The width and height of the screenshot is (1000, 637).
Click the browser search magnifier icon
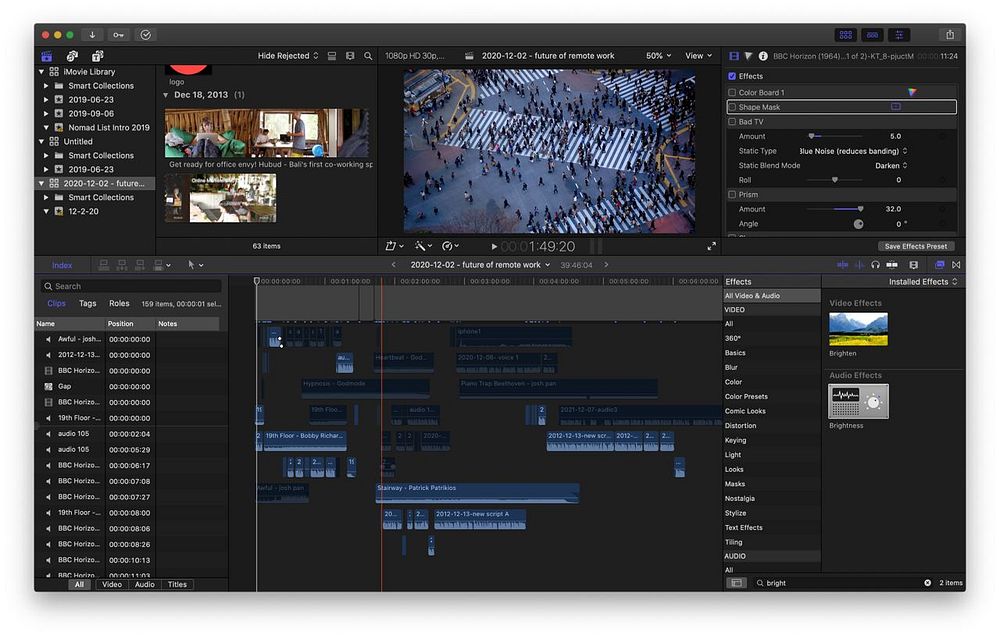(x=368, y=56)
